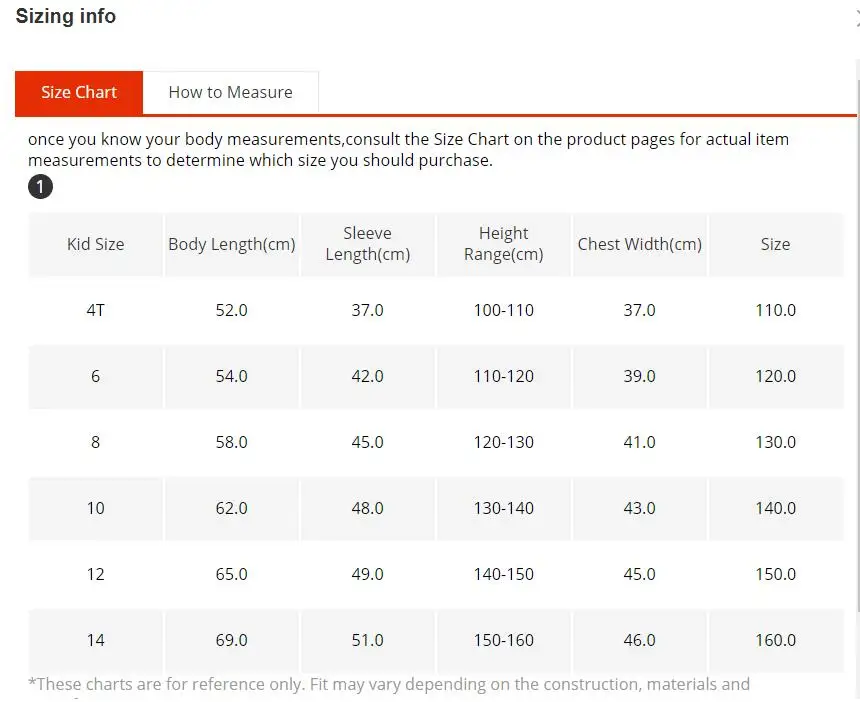Select the 4T kid size cell

pos(95,310)
